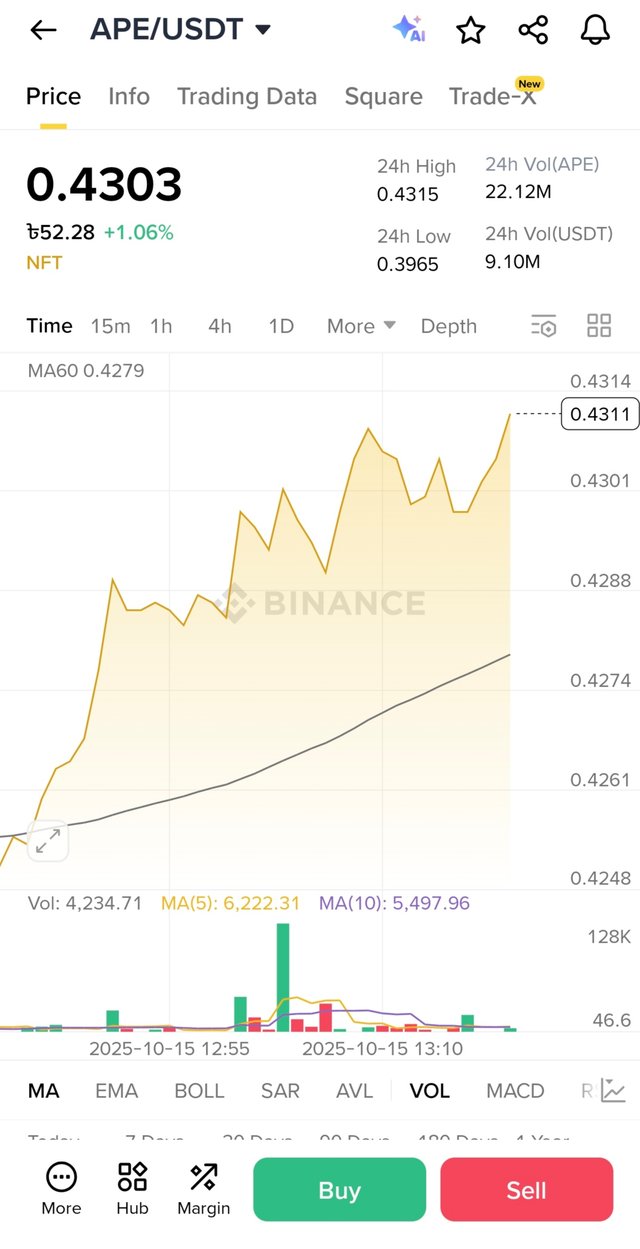Expand the More timeframes dropdown
This screenshot has width=640, height=1249.
tap(361, 326)
